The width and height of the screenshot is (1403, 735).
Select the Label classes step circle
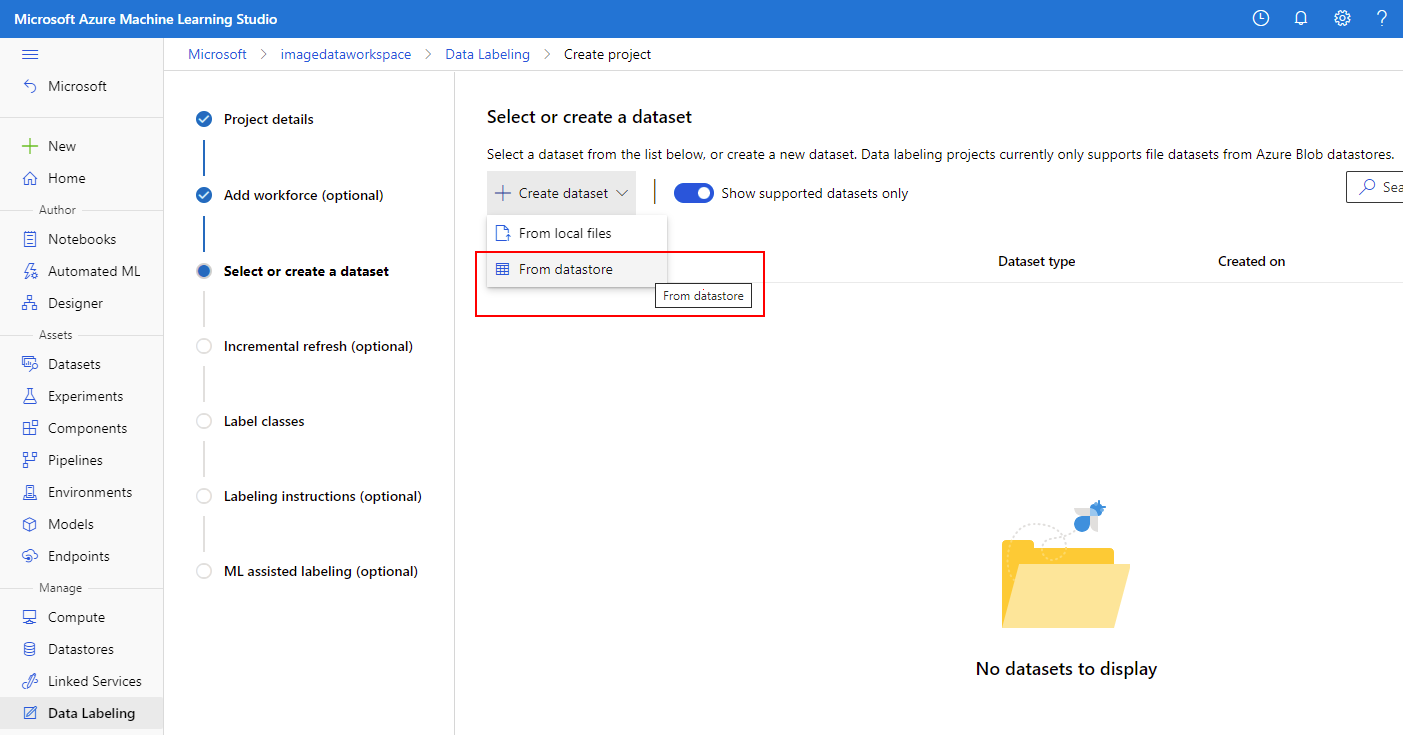tap(204, 421)
